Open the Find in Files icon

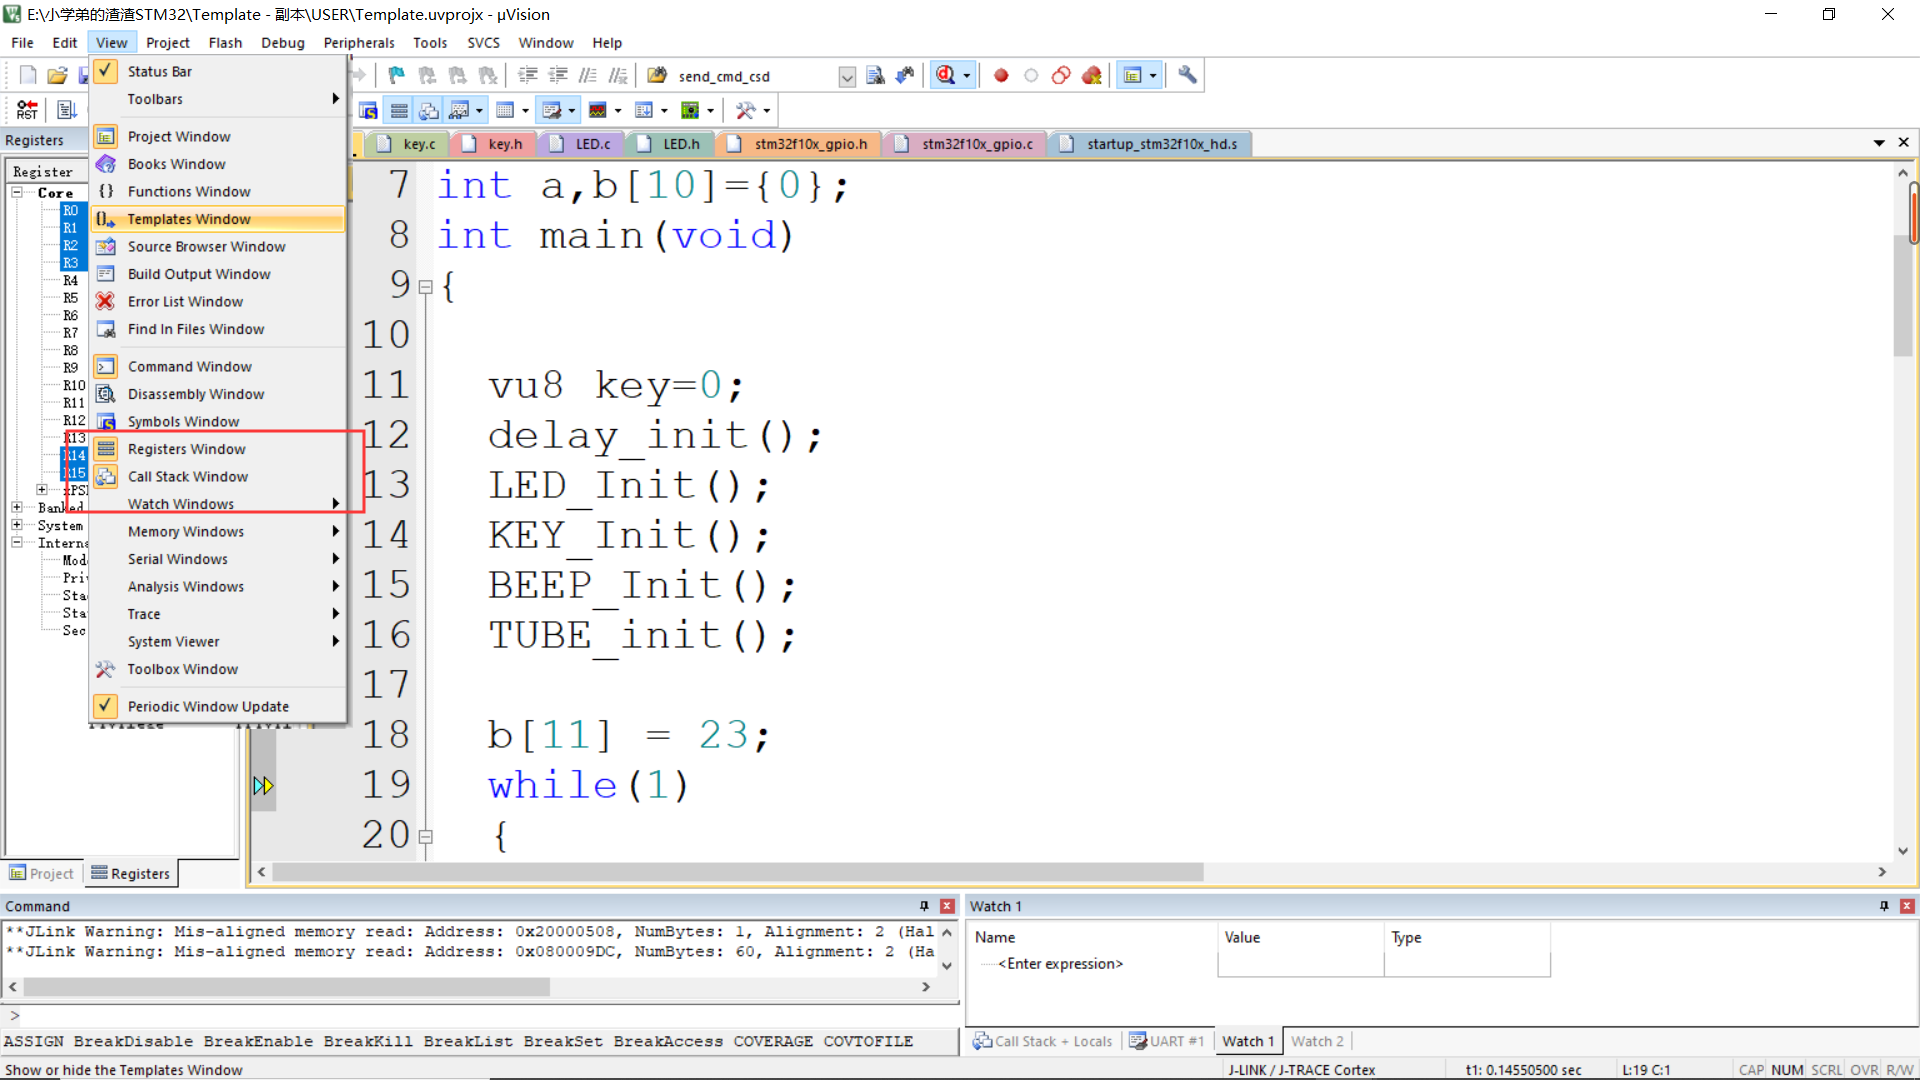(x=657, y=75)
